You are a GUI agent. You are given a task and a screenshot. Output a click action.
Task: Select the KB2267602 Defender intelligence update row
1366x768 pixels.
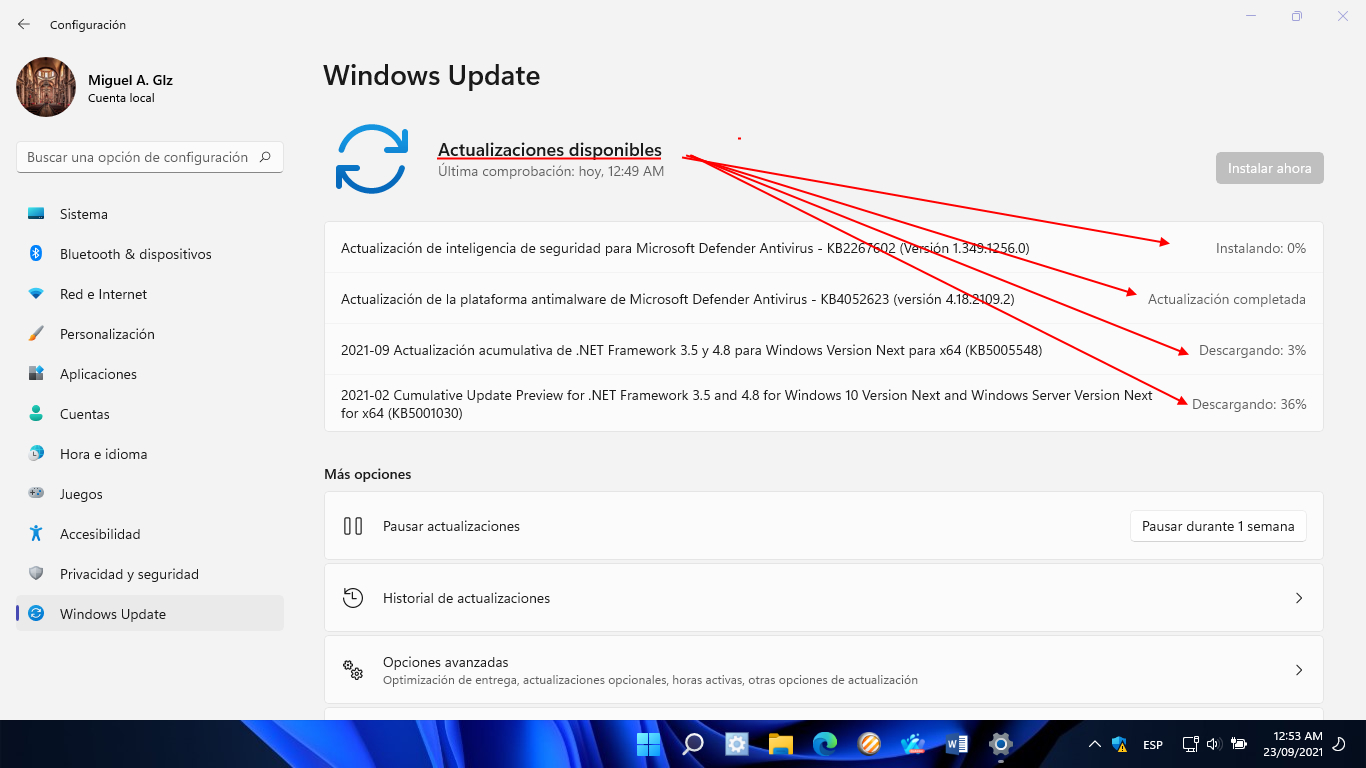(x=824, y=248)
